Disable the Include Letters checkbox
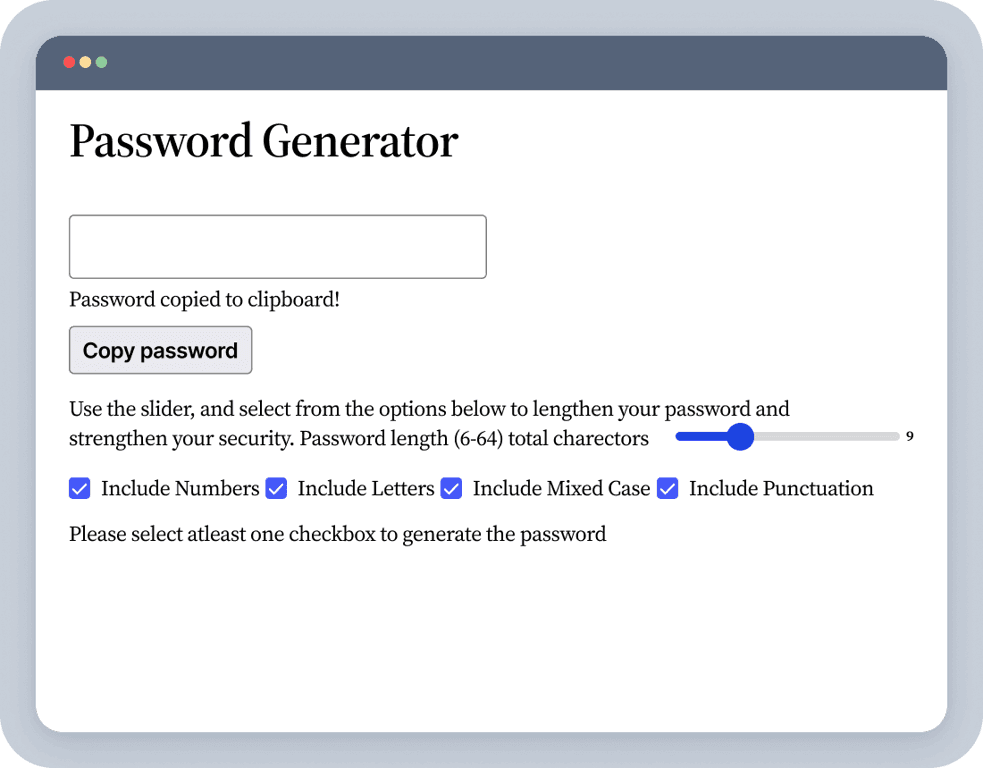The width and height of the screenshot is (983, 768). click(x=276, y=488)
